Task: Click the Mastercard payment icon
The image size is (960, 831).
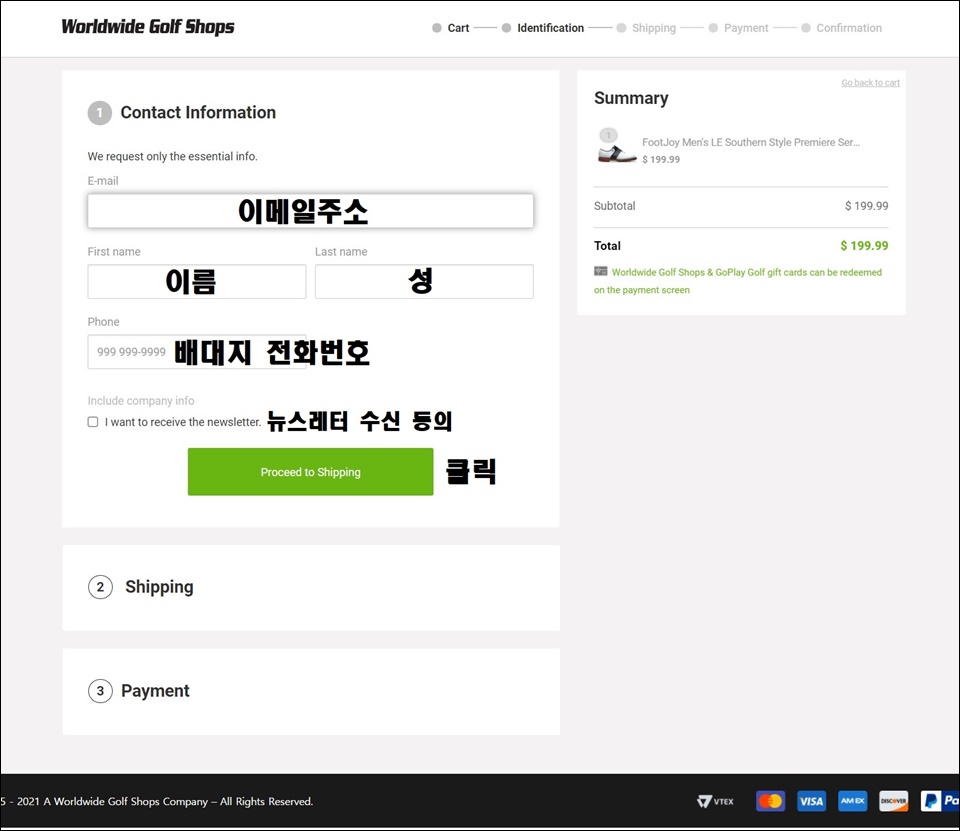Action: point(770,801)
